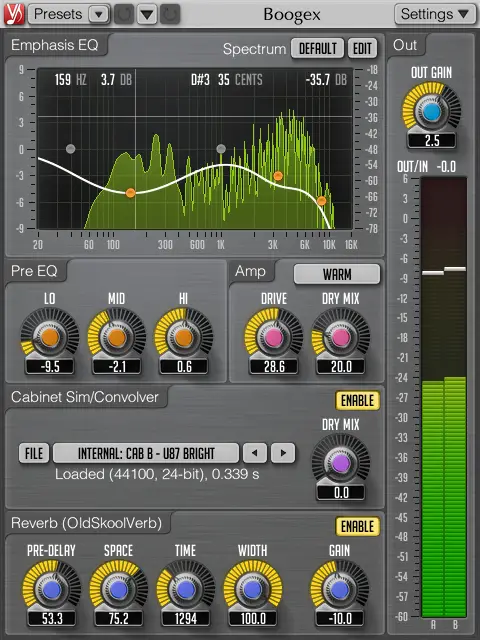Image resolution: width=480 pixels, height=640 pixels.
Task: Select the gray EQ point near 40 Hz
Action: point(71,149)
